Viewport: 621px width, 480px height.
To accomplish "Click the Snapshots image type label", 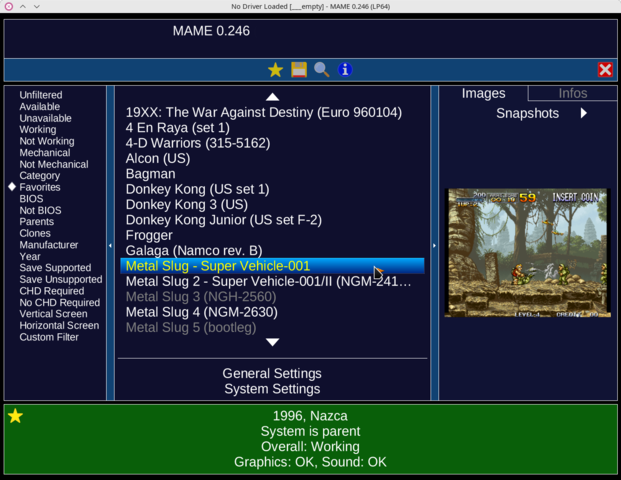I will pos(528,113).
